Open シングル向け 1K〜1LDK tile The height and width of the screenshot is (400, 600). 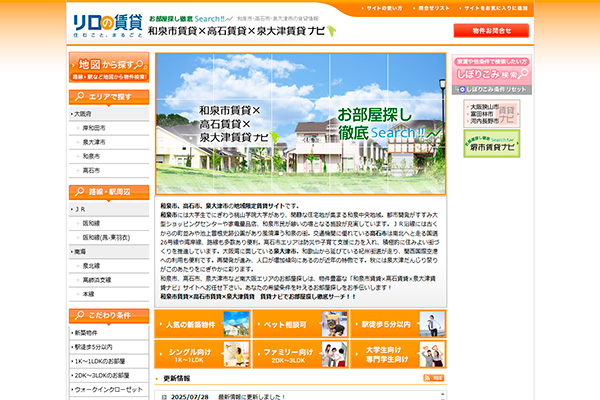pos(202,354)
